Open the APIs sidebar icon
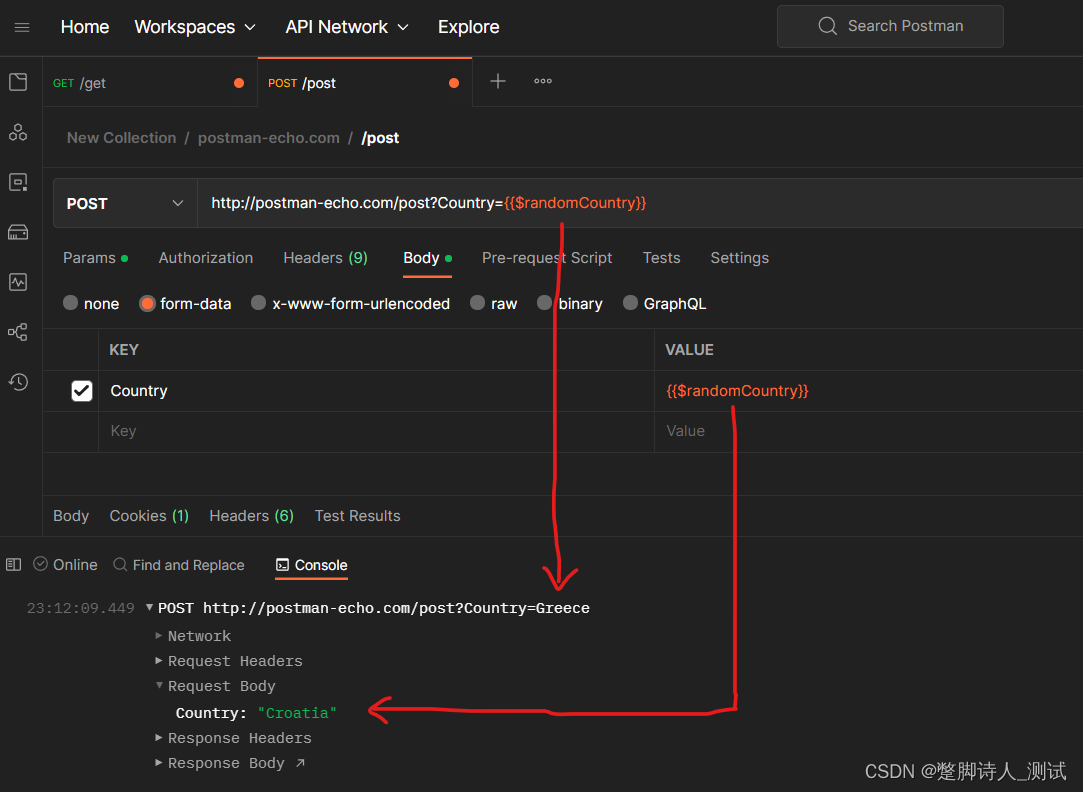 pyautogui.click(x=18, y=132)
